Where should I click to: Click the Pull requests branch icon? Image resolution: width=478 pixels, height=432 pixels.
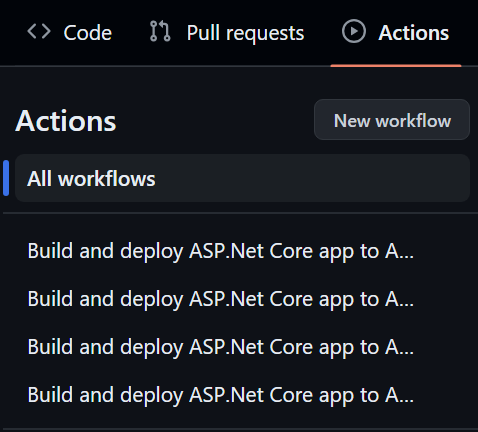[x=160, y=31]
